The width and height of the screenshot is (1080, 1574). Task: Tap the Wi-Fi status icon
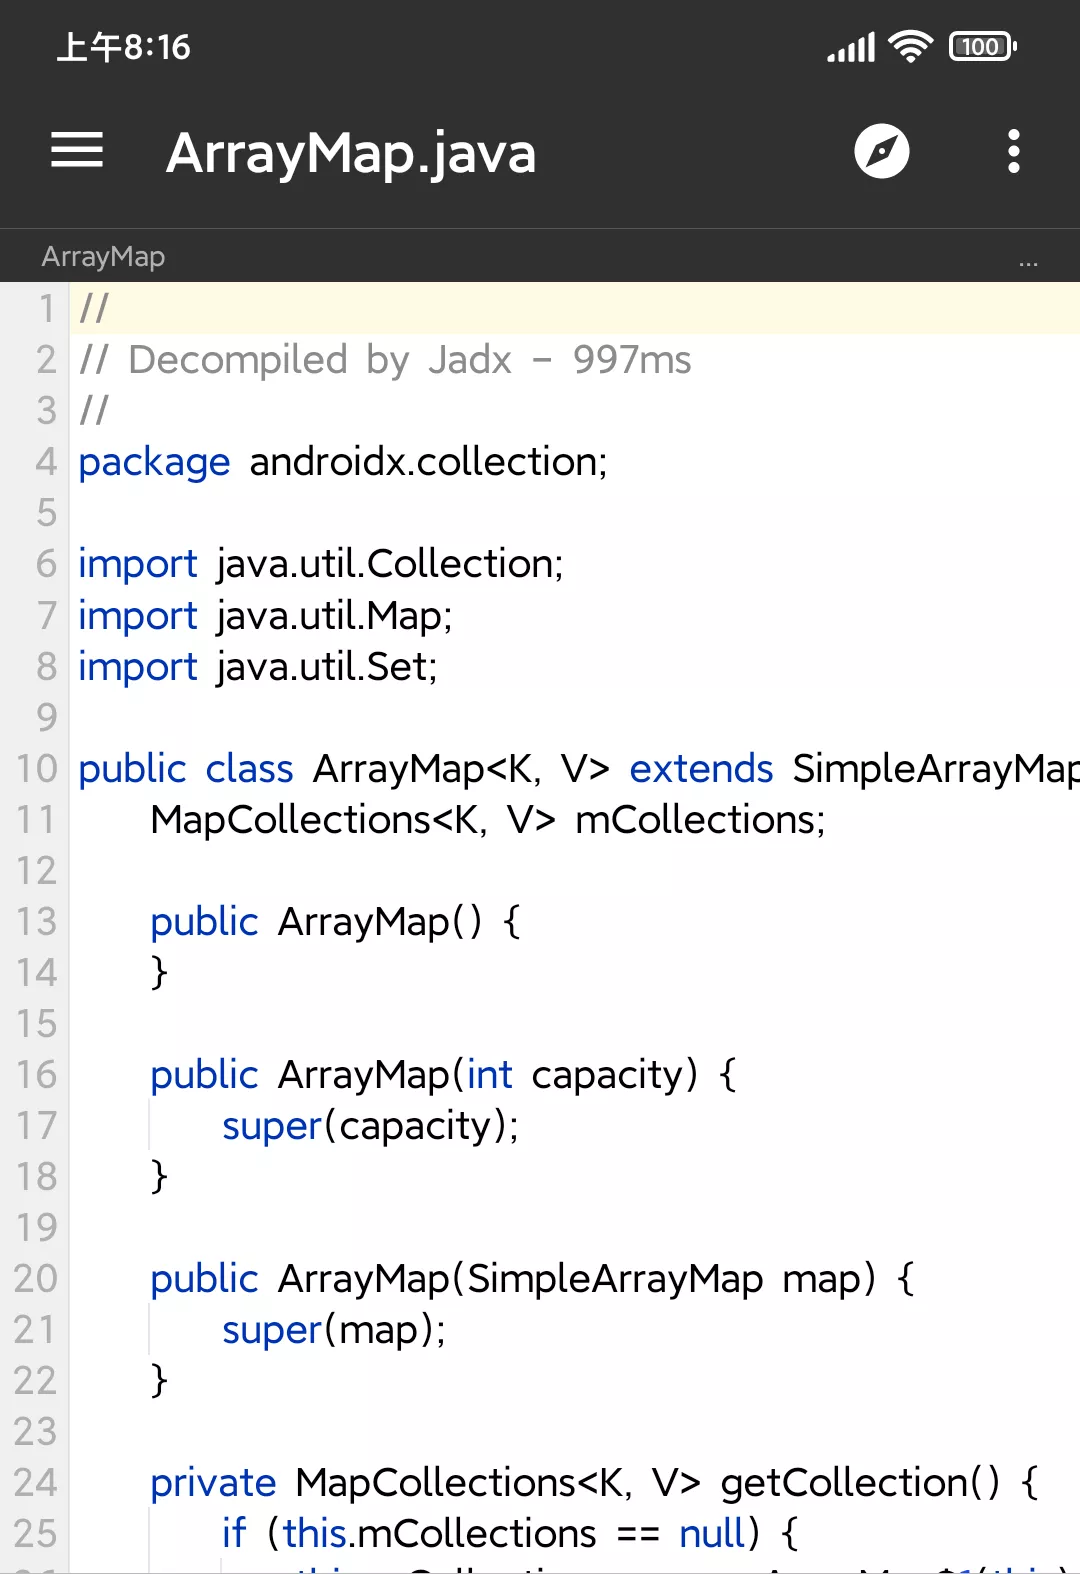(910, 47)
